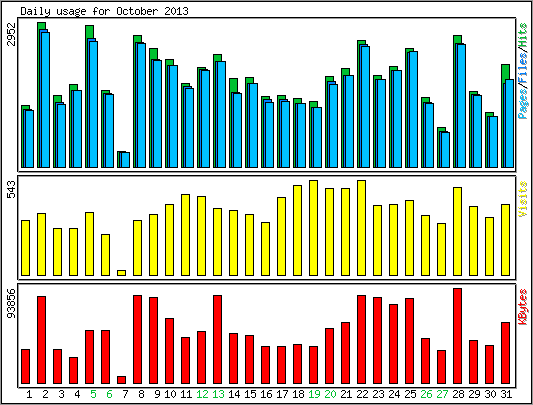Image resolution: width=533 pixels, height=405 pixels.
Task: Click day 7 on the x-axis
Action: tap(125, 394)
